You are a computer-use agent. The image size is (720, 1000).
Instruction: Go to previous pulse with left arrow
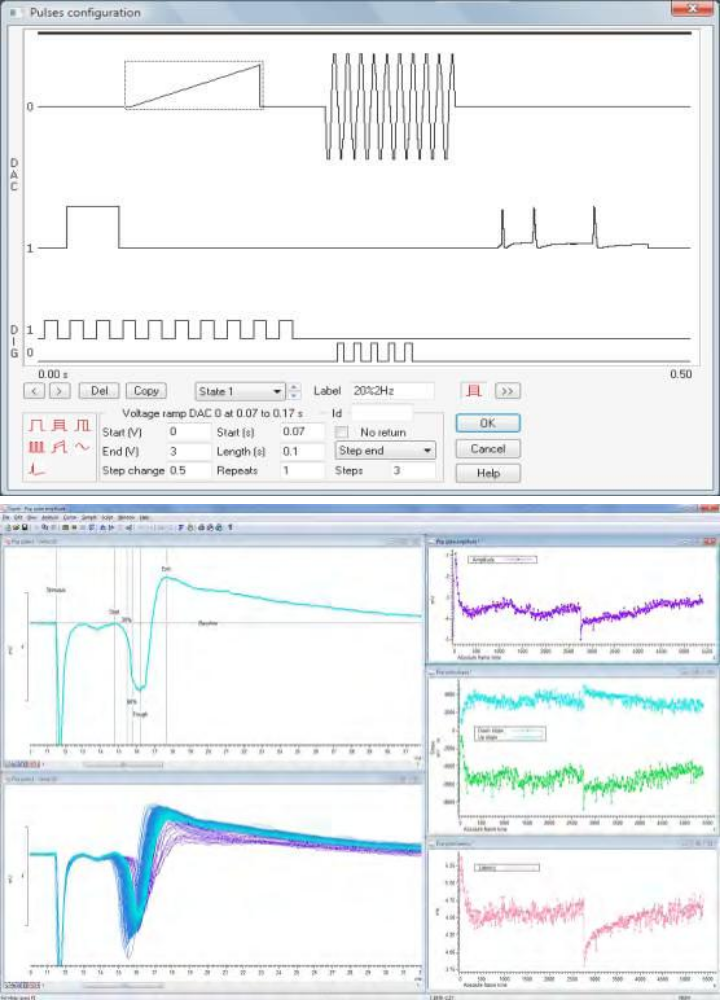36,391
